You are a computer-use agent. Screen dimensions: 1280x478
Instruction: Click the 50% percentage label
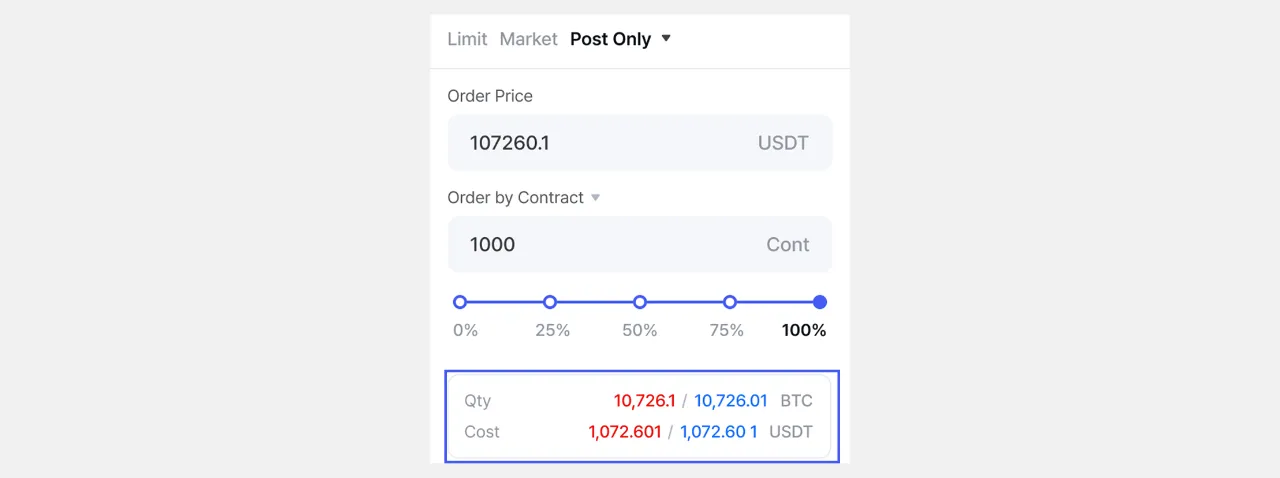640,330
